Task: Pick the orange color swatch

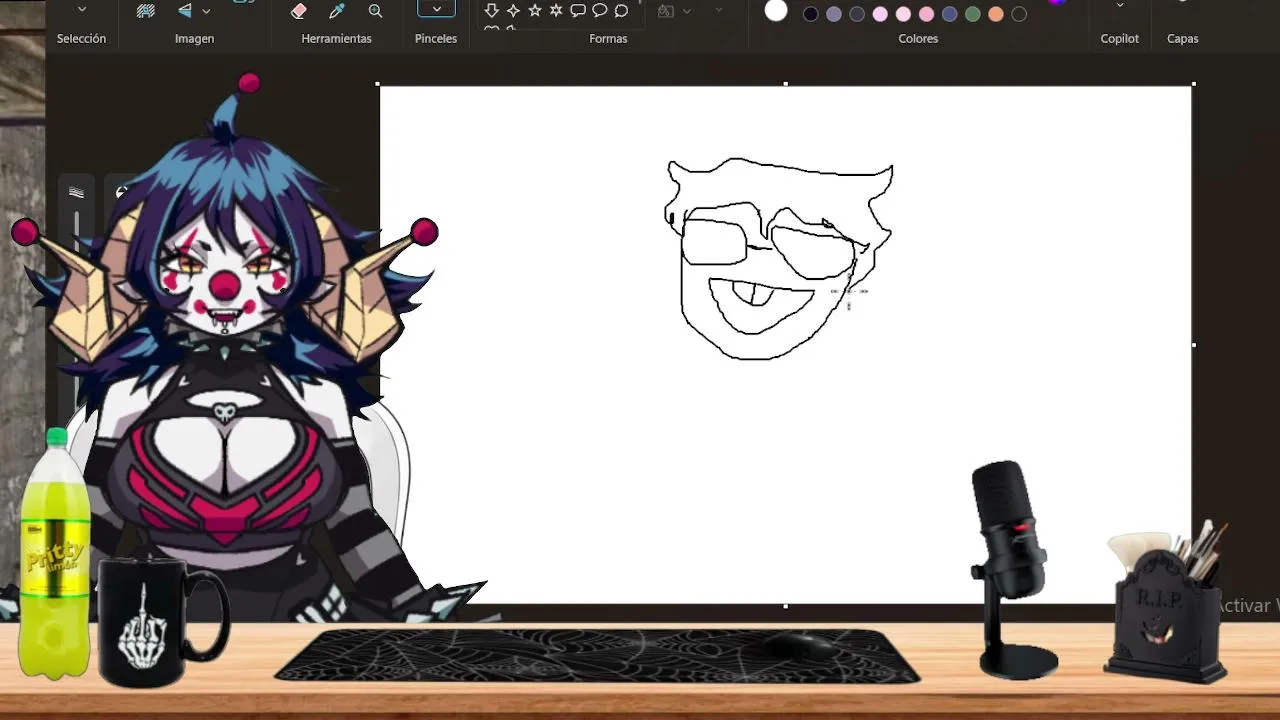Action: [x=996, y=14]
